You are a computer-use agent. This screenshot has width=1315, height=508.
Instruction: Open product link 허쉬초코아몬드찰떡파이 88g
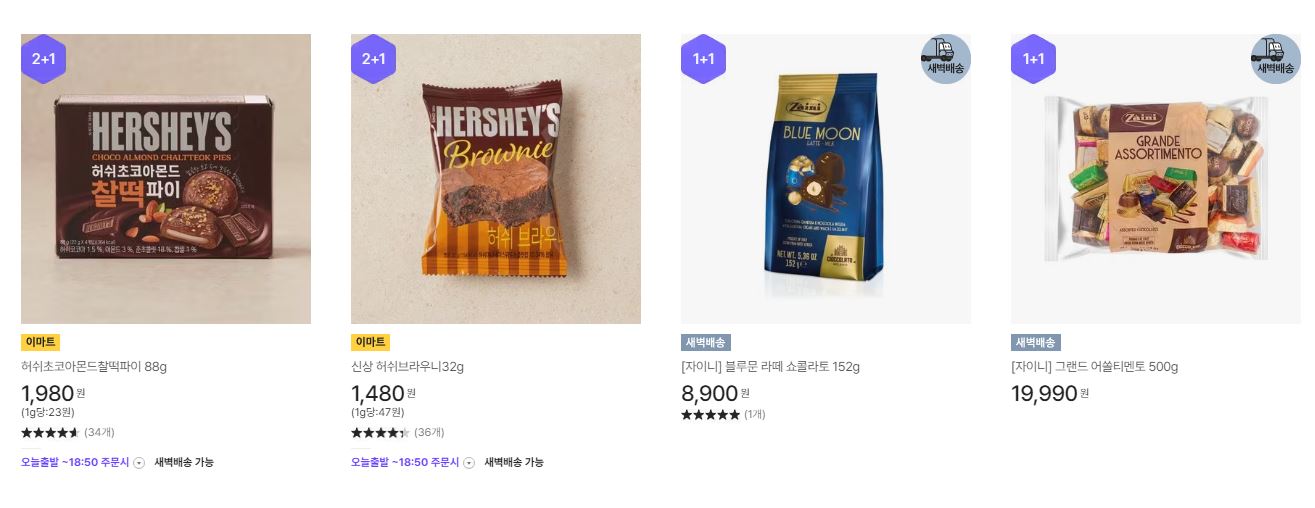[94, 367]
